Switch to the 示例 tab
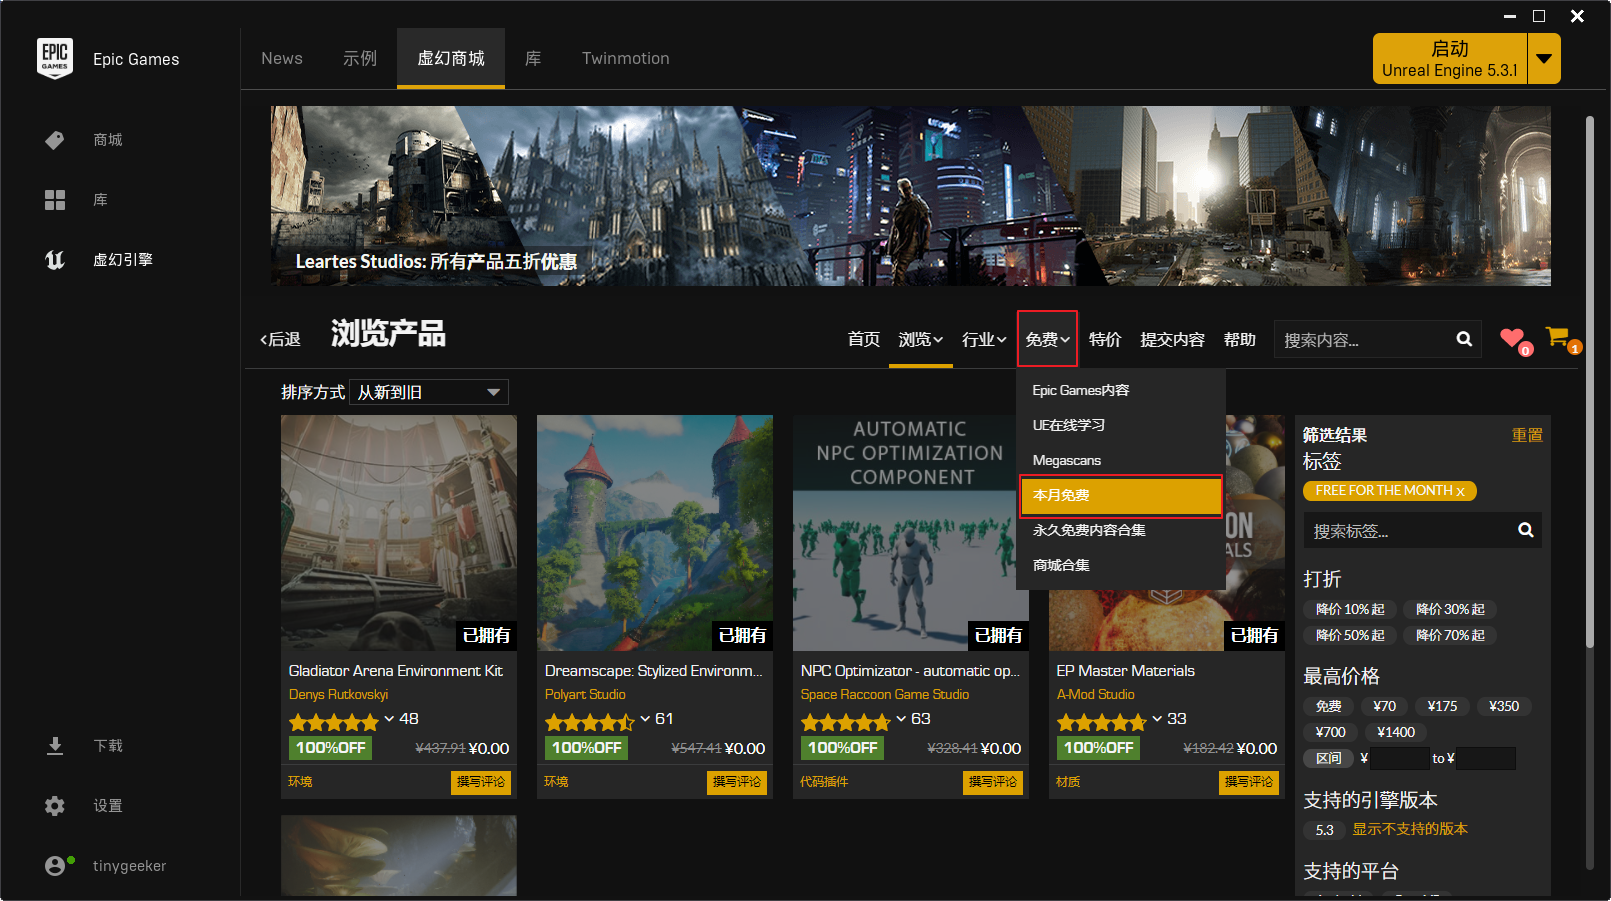This screenshot has width=1611, height=901. [x=360, y=59]
